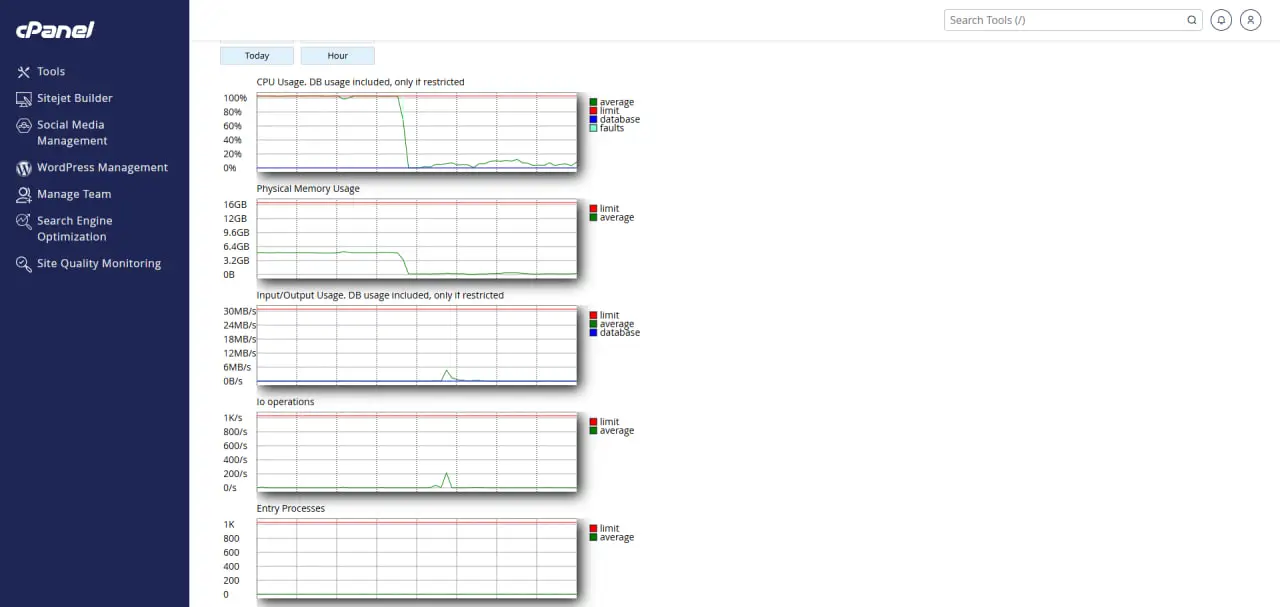Screen dimensions: 1280x607
Task: Click the Sitejet Builder monitor icon
Action: [24, 99]
